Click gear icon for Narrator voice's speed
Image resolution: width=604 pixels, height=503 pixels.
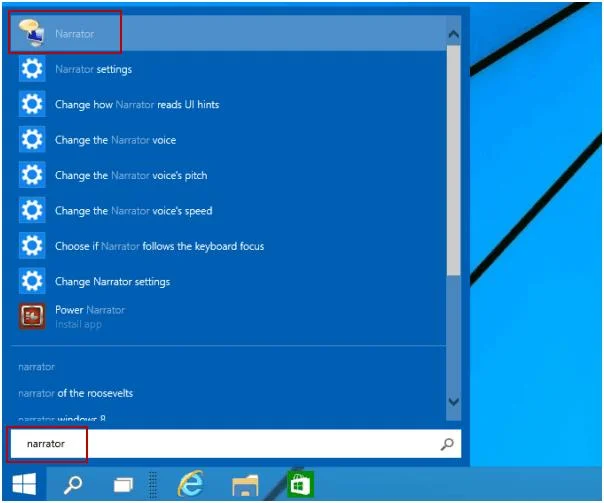tap(32, 210)
